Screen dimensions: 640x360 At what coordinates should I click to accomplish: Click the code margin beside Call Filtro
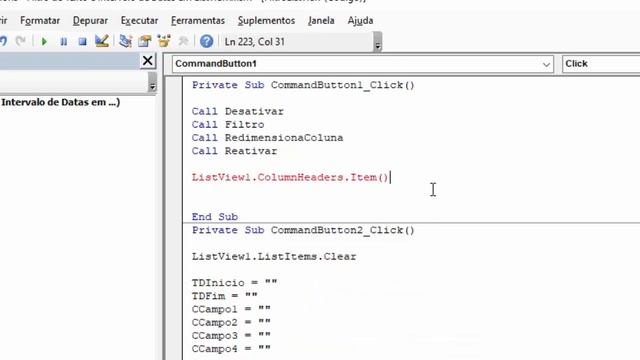tap(174, 124)
